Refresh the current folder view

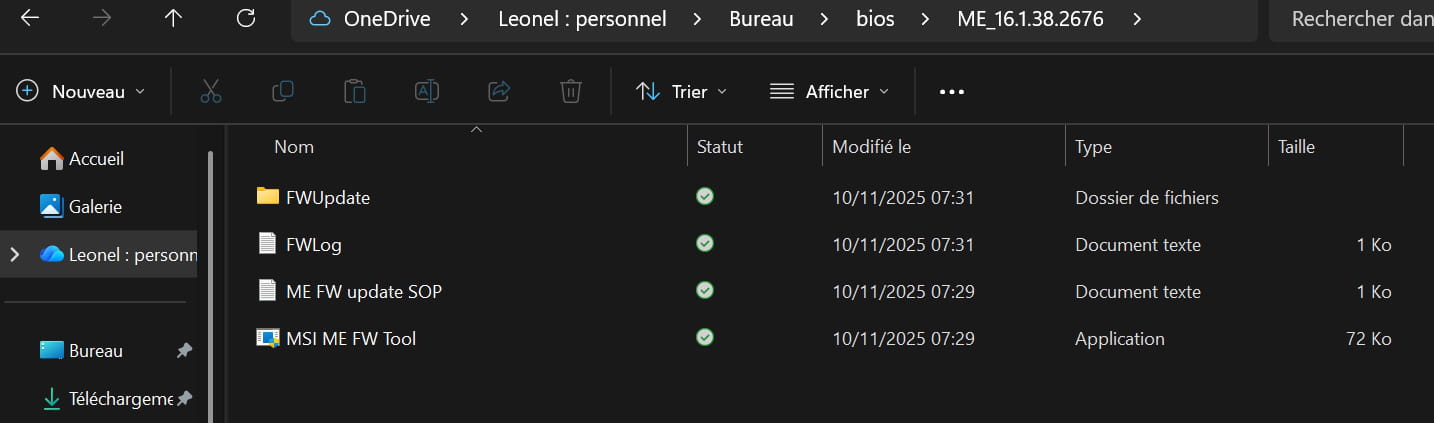[x=246, y=18]
